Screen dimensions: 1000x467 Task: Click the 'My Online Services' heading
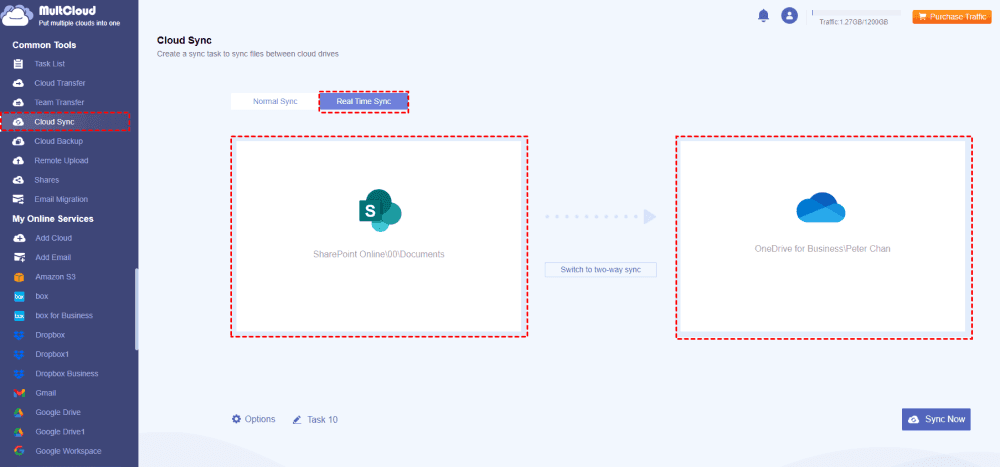point(53,219)
